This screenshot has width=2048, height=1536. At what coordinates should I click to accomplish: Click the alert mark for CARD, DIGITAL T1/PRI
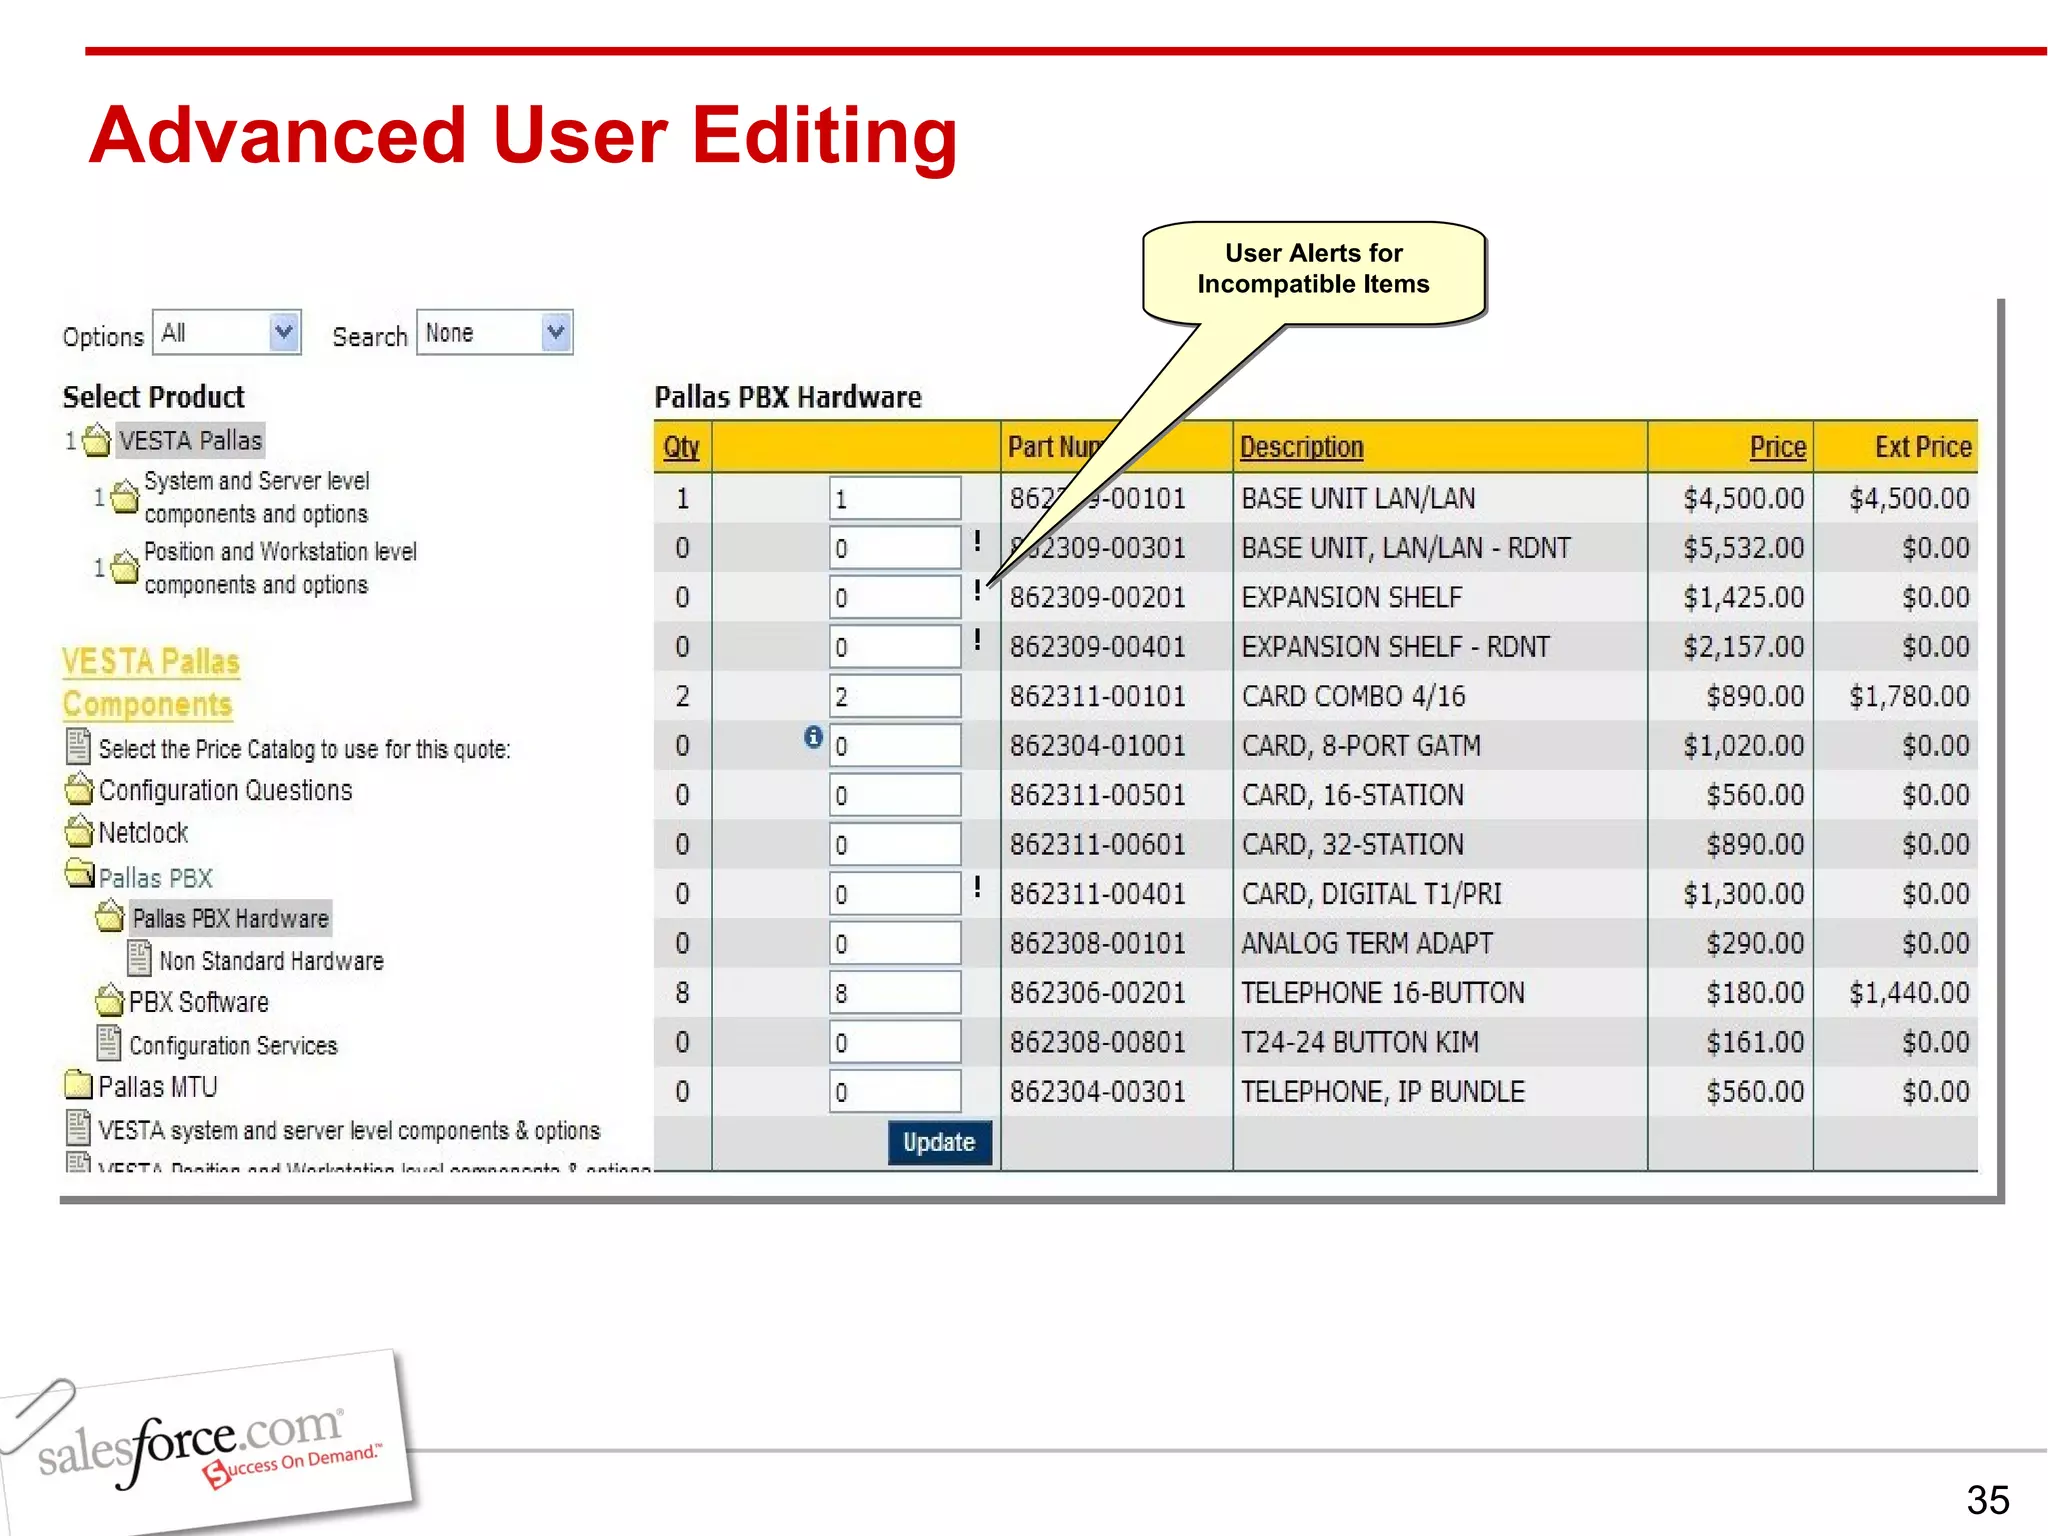coord(977,887)
